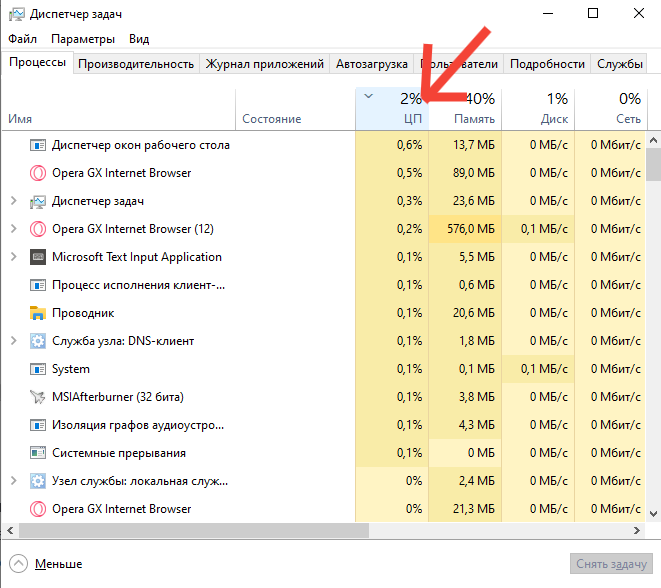Open the Вид menu

pyautogui.click(x=139, y=39)
